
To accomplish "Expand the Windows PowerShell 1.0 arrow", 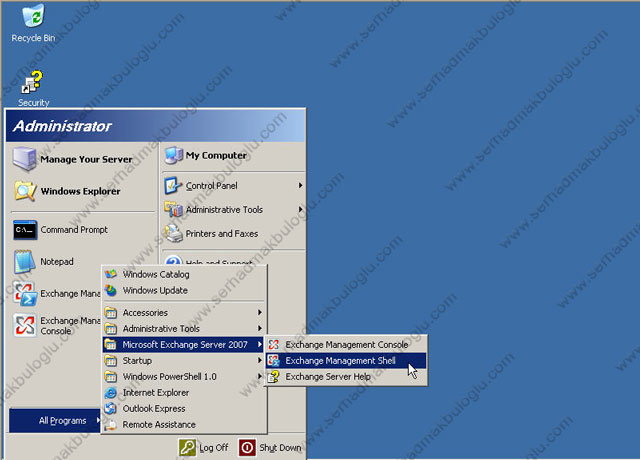I will click(x=260, y=376).
